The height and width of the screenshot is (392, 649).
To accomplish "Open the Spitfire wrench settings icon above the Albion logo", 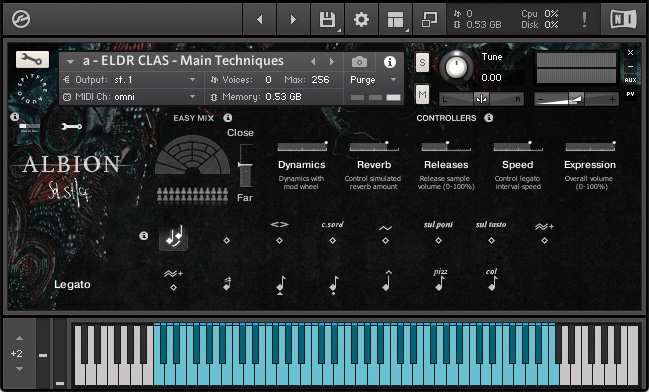I will (71, 126).
